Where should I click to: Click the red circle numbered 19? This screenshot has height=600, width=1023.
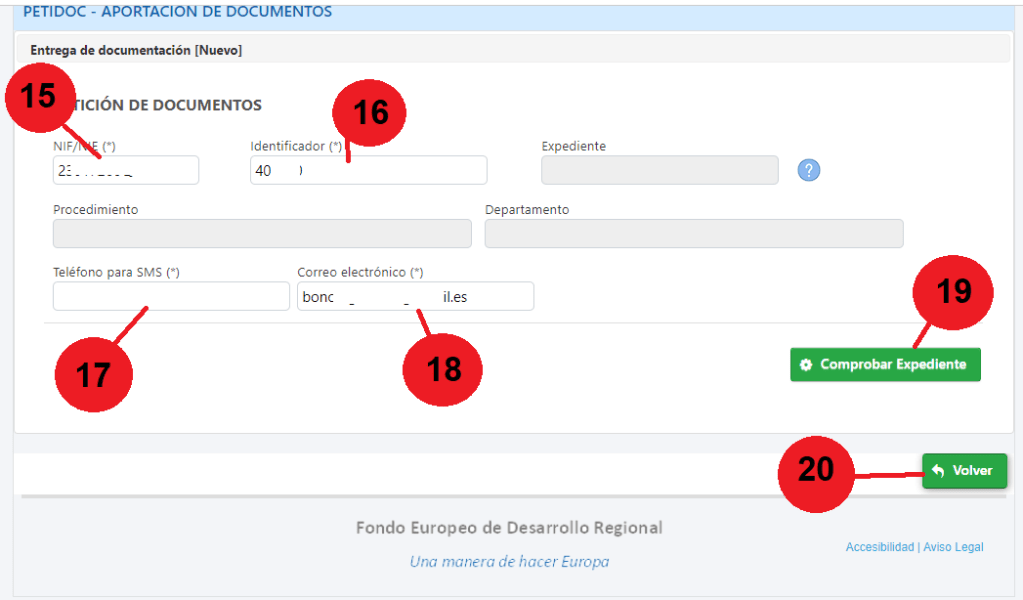pyautogui.click(x=953, y=291)
